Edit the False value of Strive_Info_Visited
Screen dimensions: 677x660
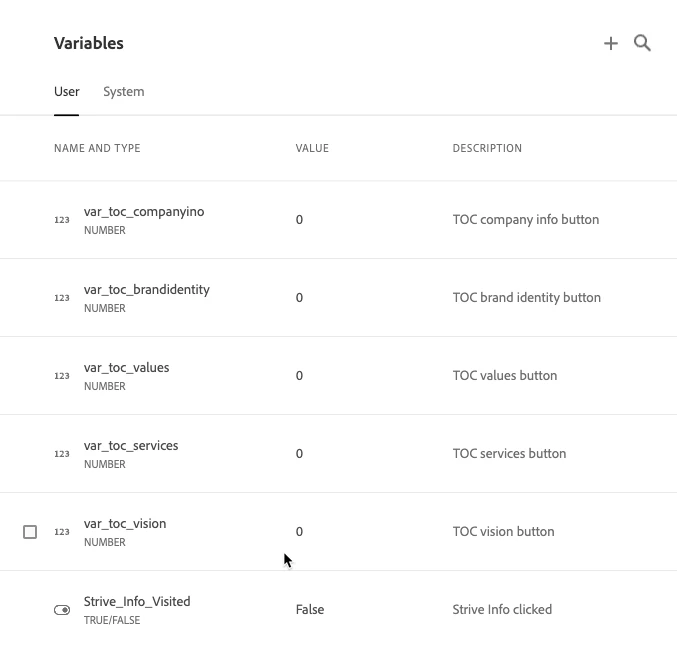point(310,610)
